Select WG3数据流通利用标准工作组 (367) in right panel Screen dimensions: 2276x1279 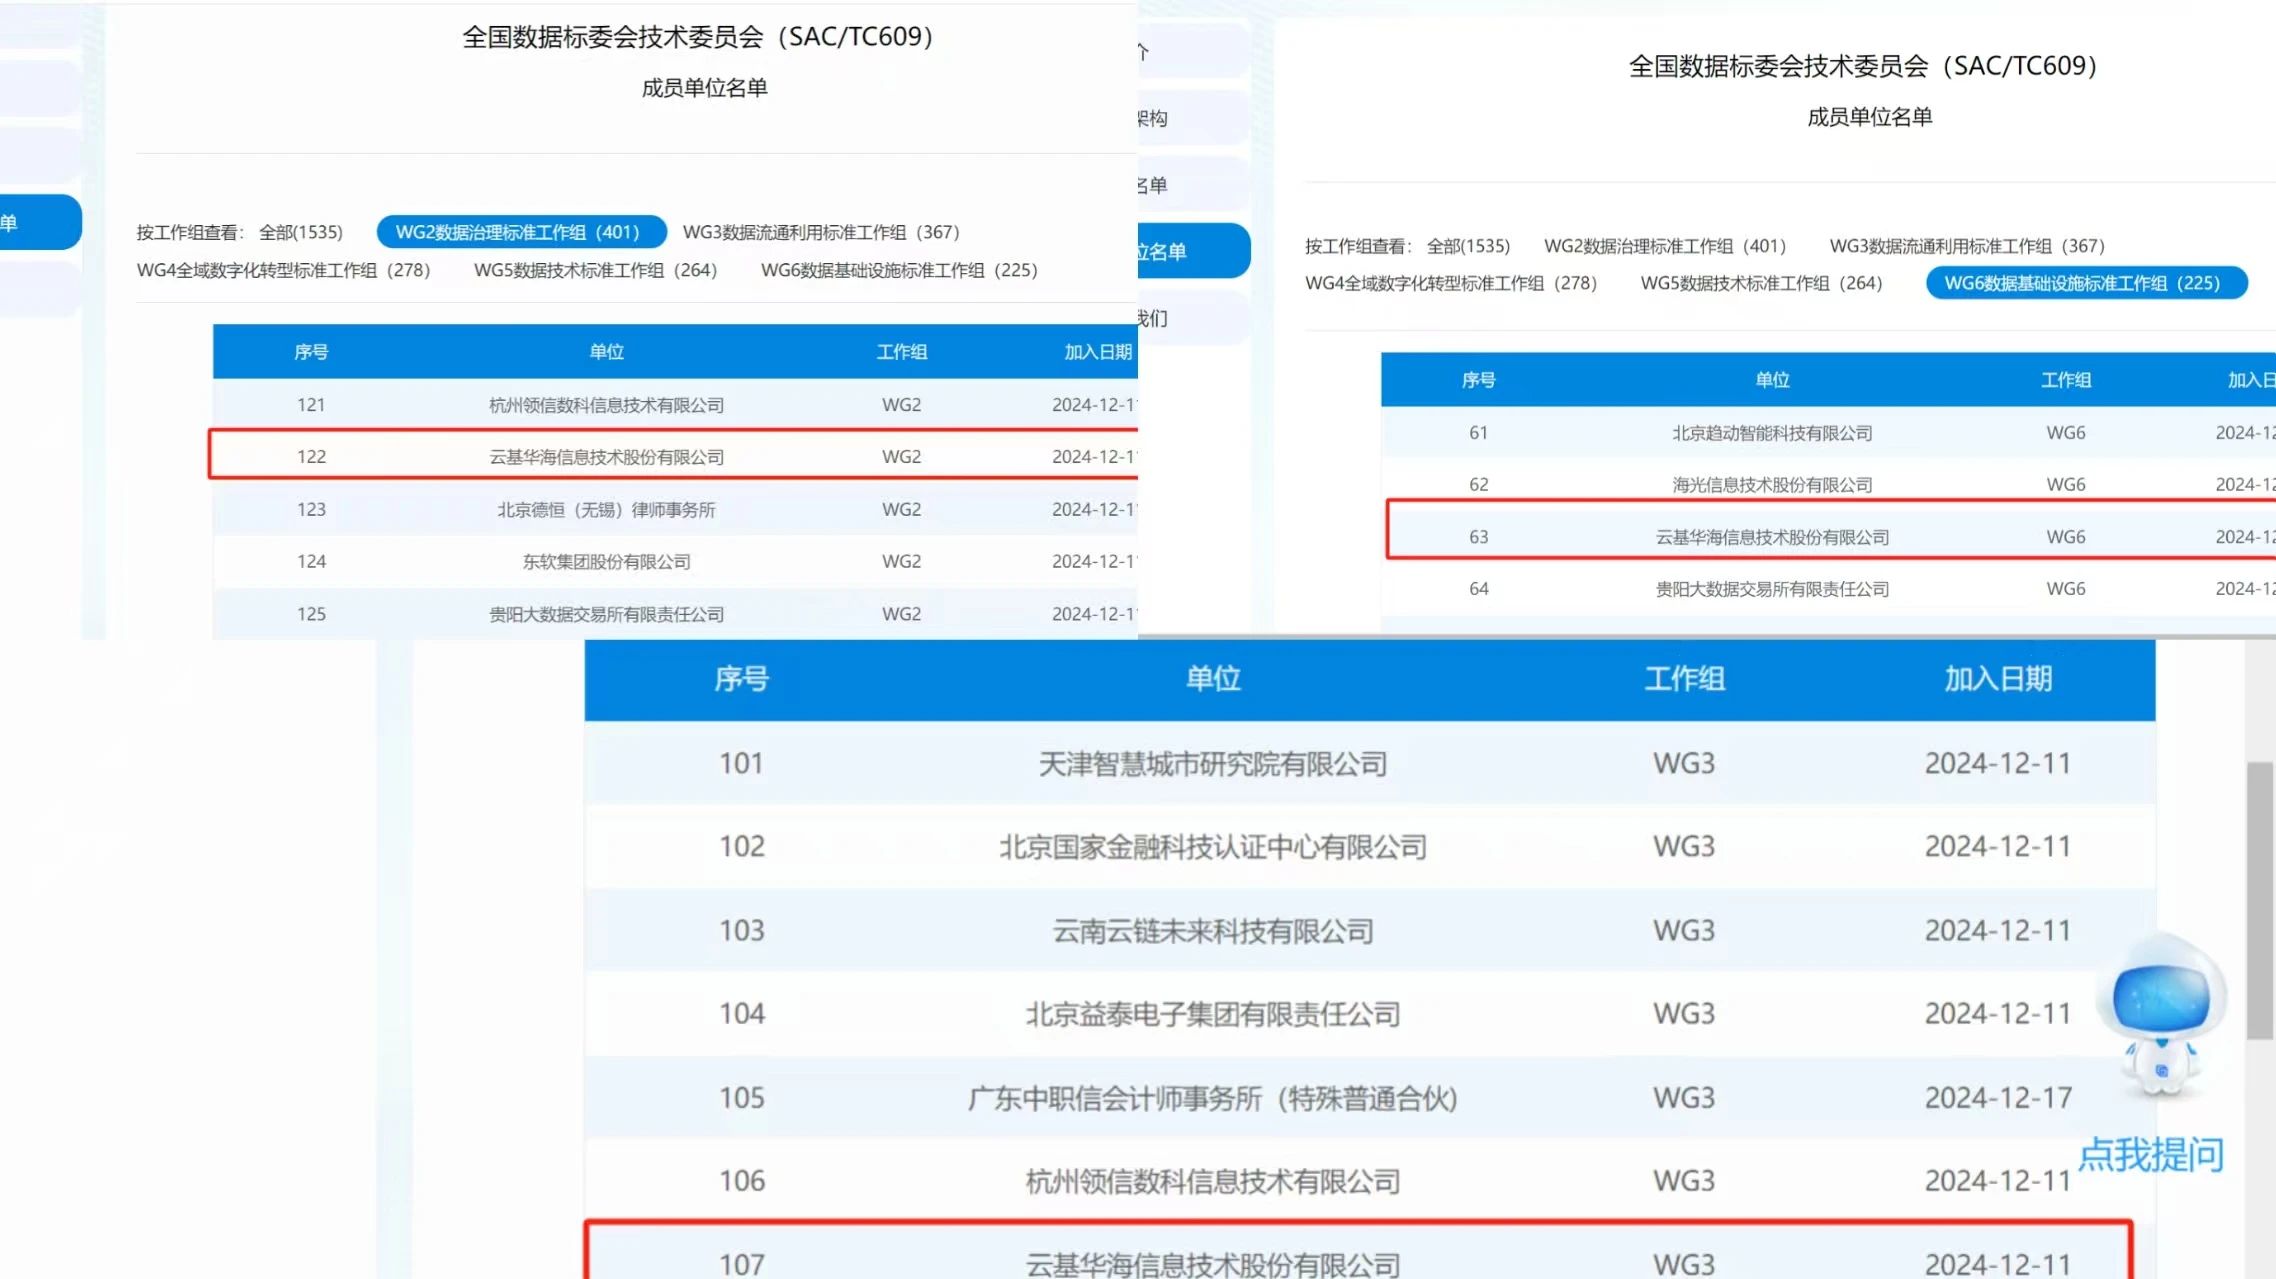1967,246
